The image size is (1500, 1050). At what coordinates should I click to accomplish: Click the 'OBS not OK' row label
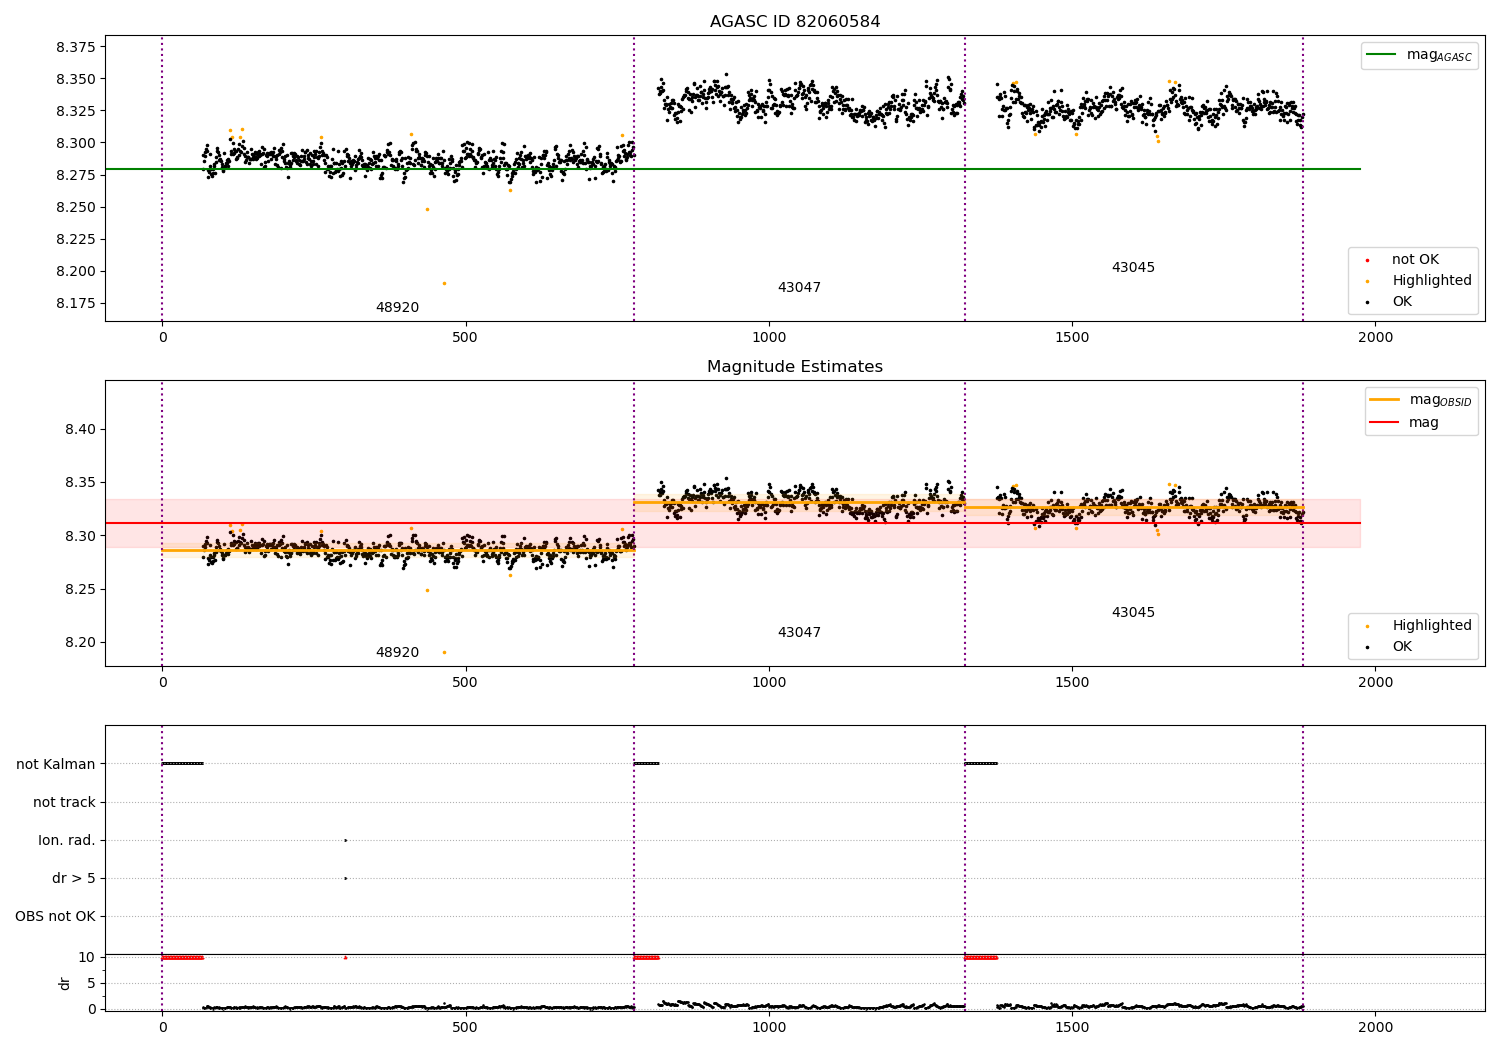[x=55, y=917]
